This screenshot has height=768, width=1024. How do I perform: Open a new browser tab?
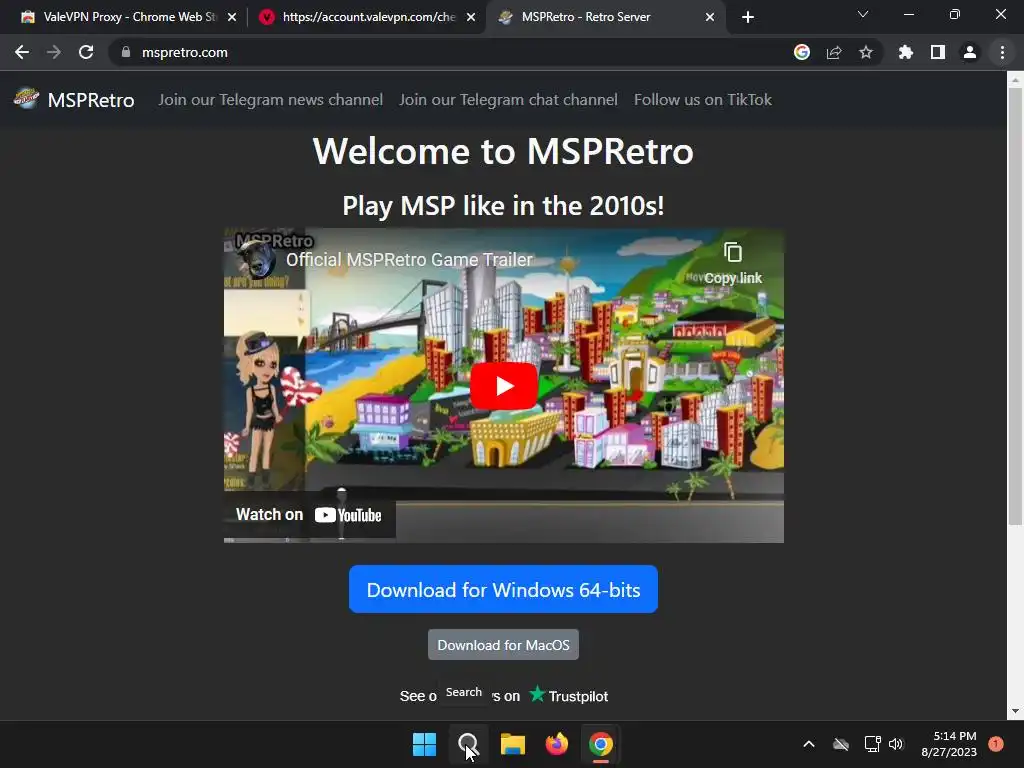coord(748,17)
